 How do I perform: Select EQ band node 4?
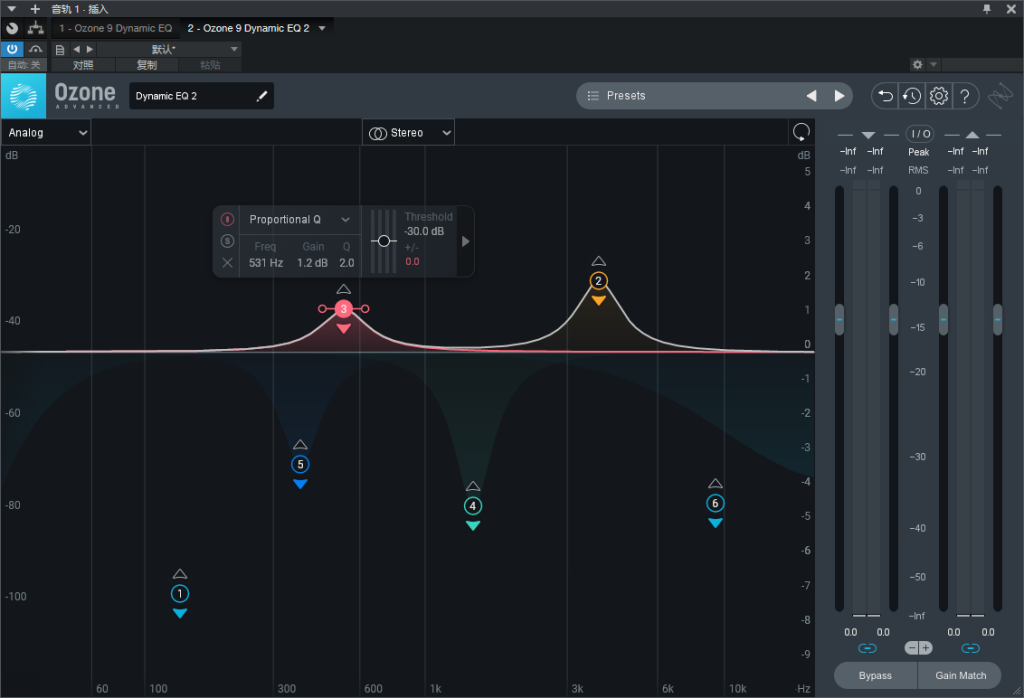[x=473, y=506]
